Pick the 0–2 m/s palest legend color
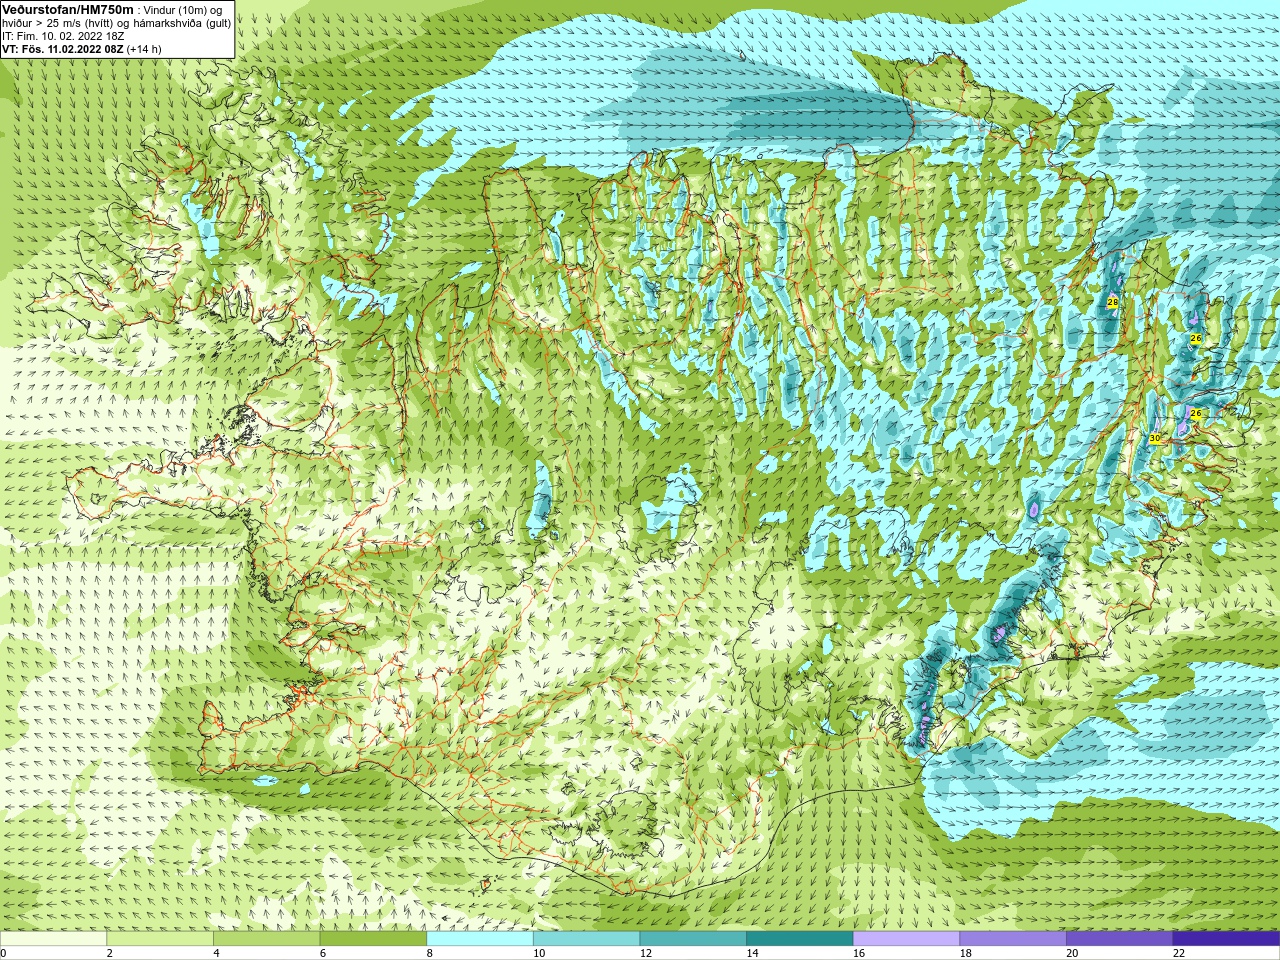The image size is (1280, 960). [x=53, y=939]
